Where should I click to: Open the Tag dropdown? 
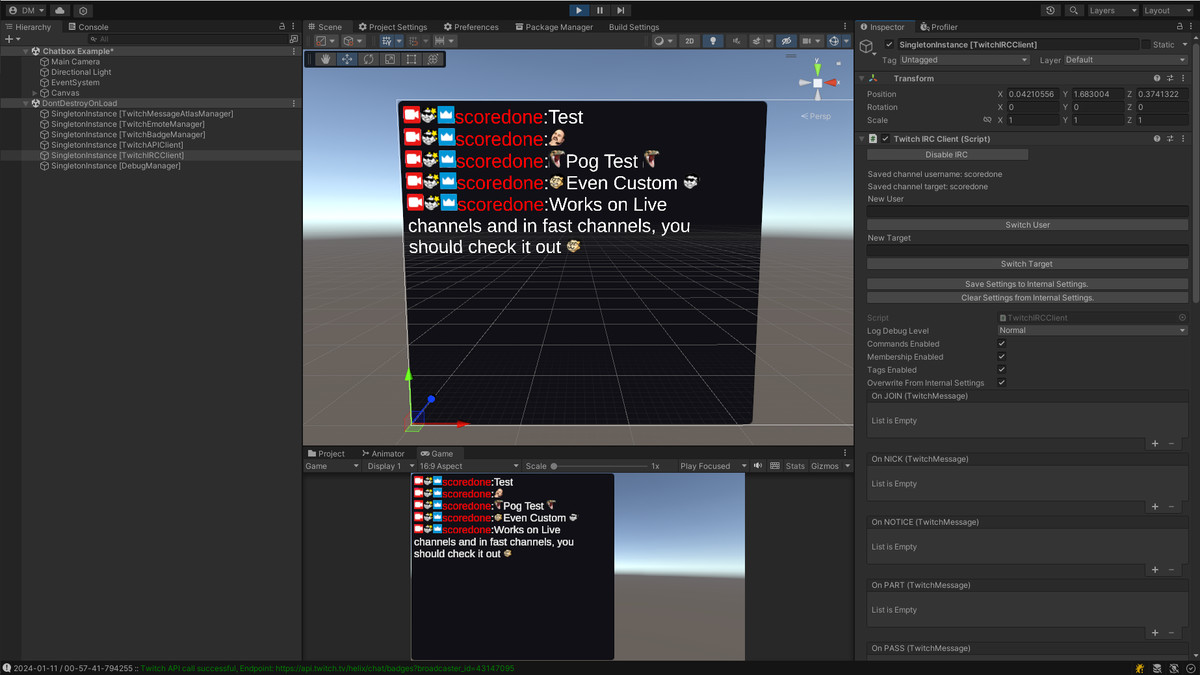click(964, 60)
